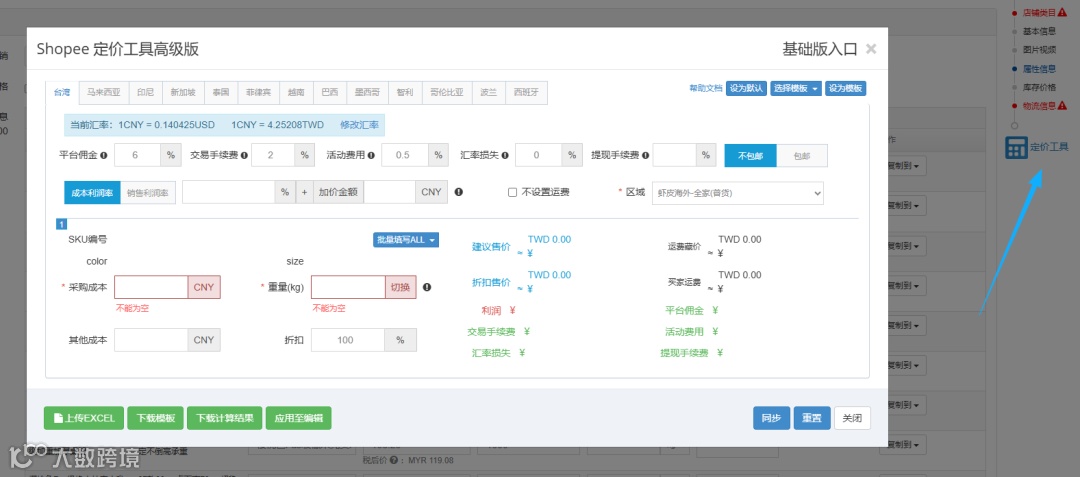
Task: Switch to the 新加坡 tab
Action: [183, 92]
